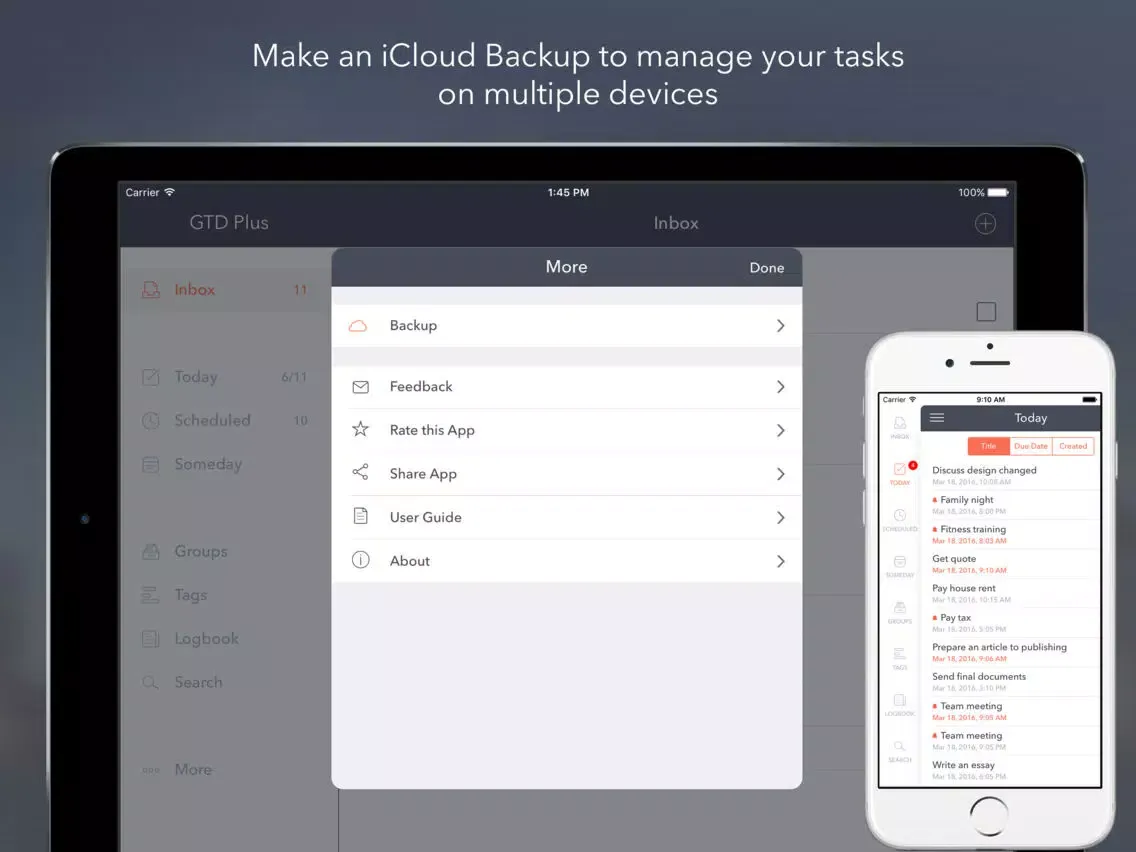Sort by Title tab on iPhone

click(988, 446)
